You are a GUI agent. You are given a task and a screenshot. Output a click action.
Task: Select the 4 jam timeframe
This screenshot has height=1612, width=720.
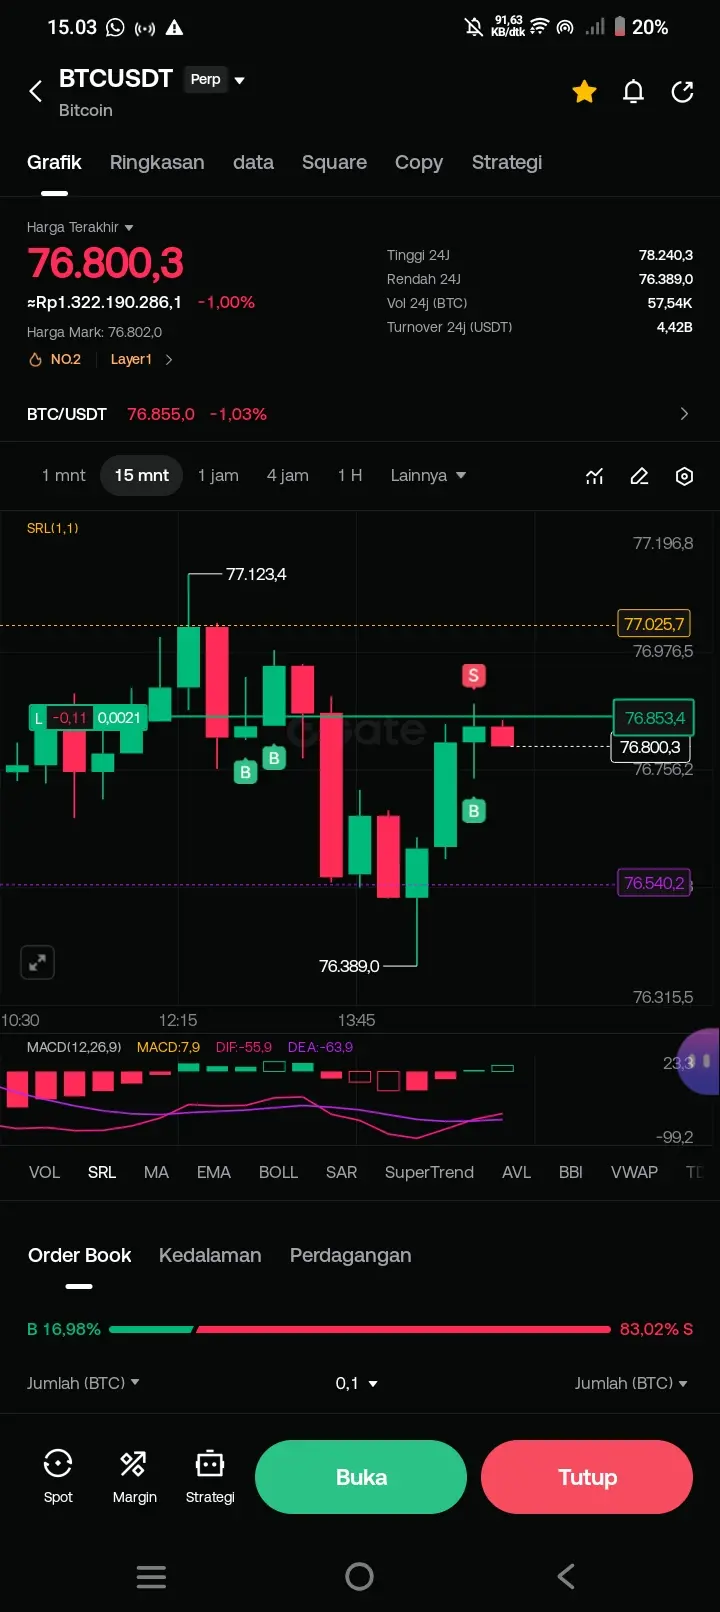tap(287, 475)
